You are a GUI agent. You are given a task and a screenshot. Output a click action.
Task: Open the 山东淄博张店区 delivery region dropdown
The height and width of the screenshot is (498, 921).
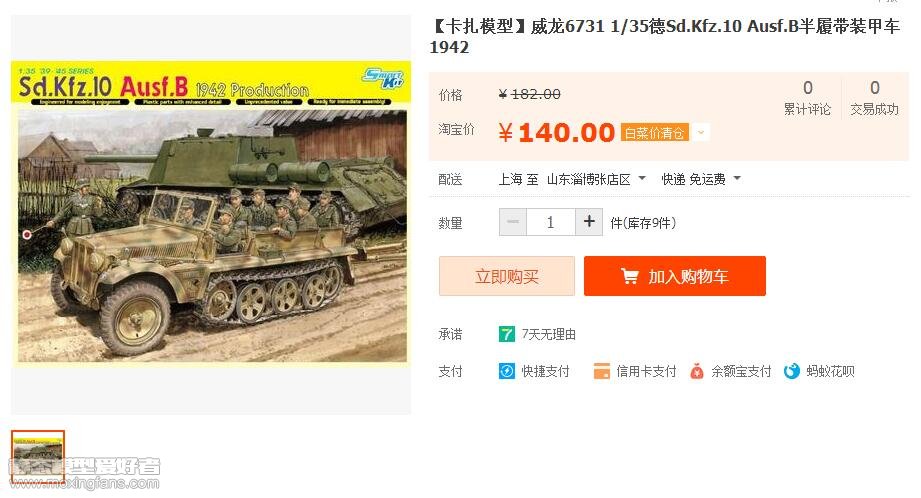596,179
